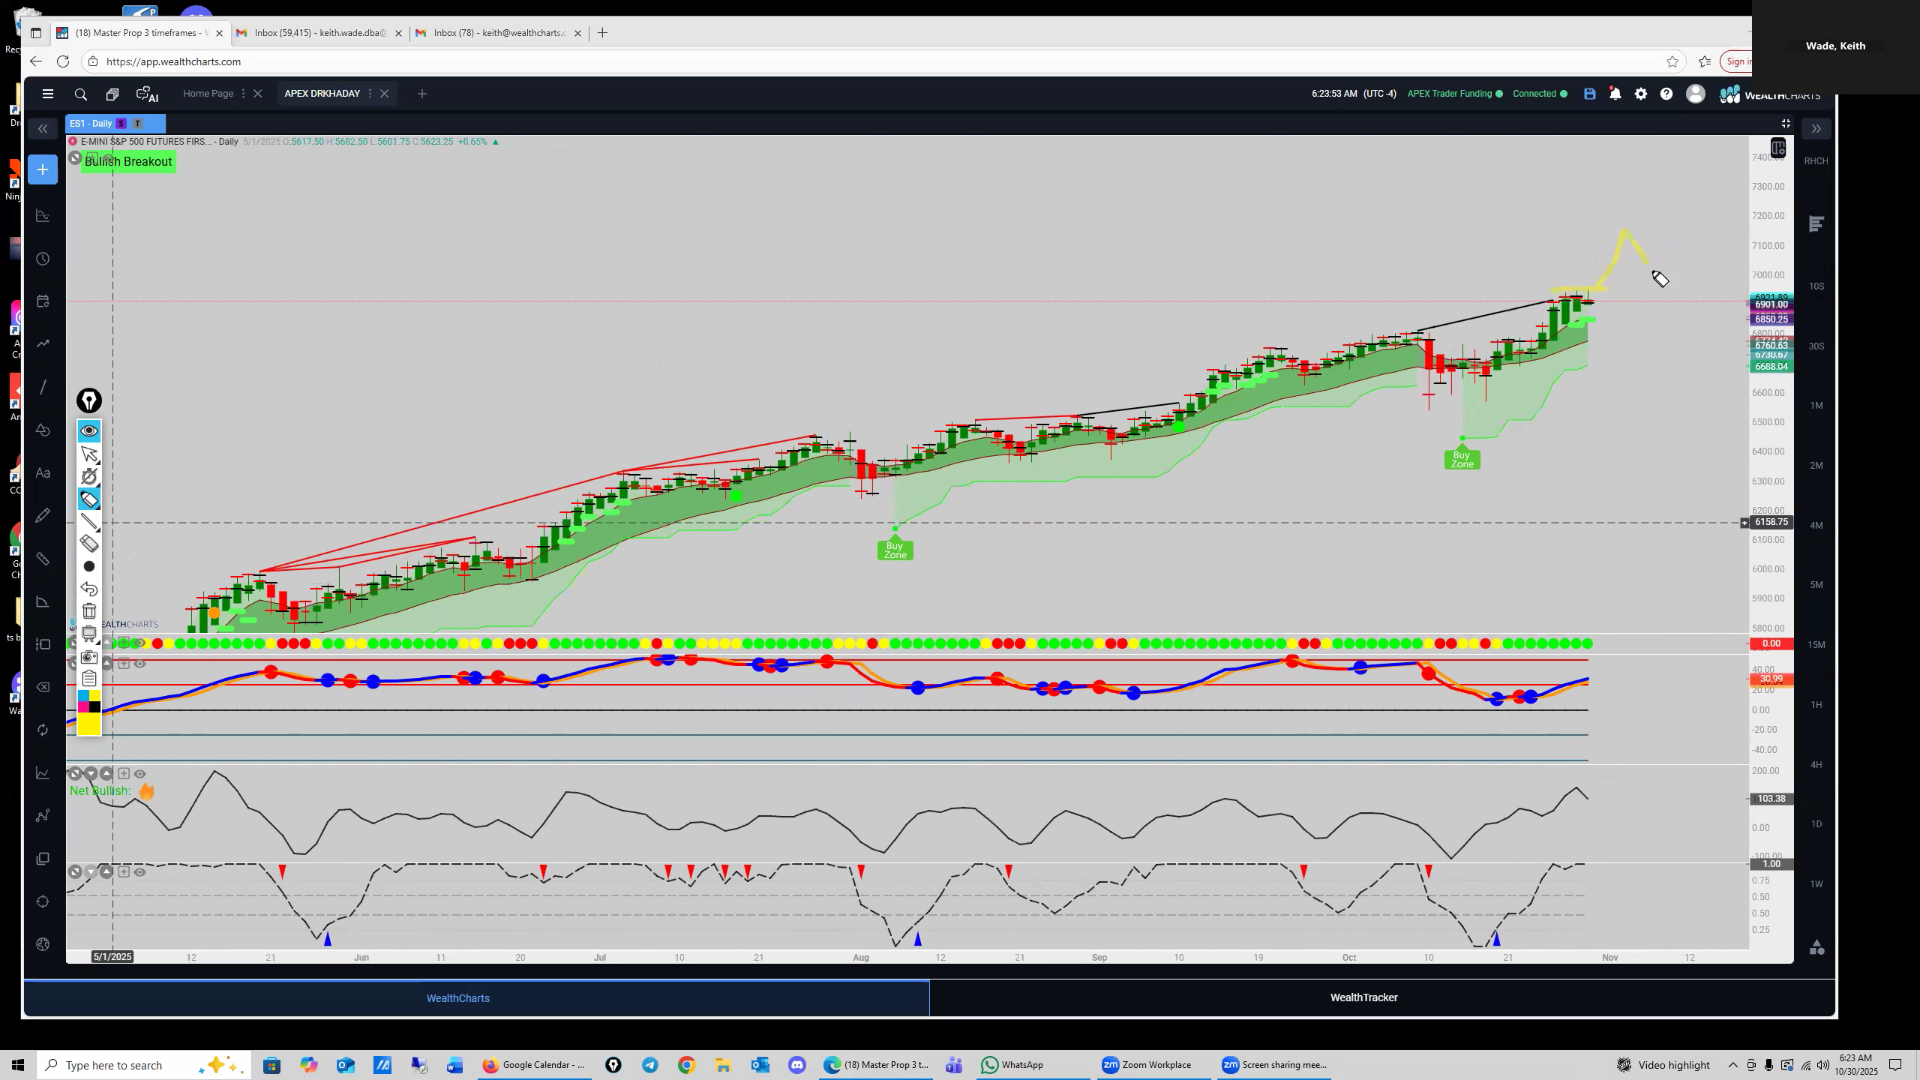Viewport: 1920px width, 1080px height.
Task: Select the 4H timeframe button
Action: [x=1816, y=765]
